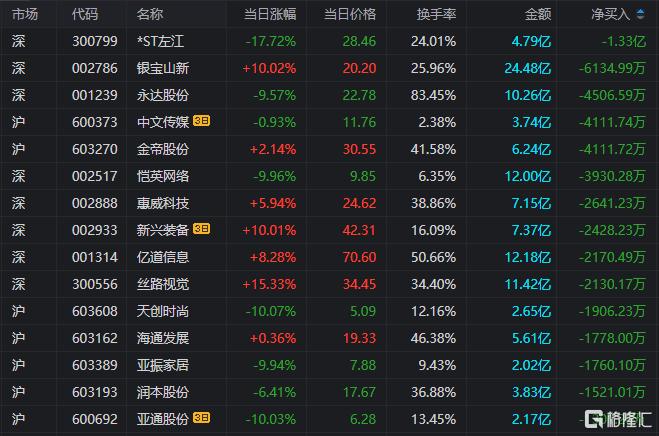Click the 代码 column header
The height and width of the screenshot is (436, 659).
(85, 14)
